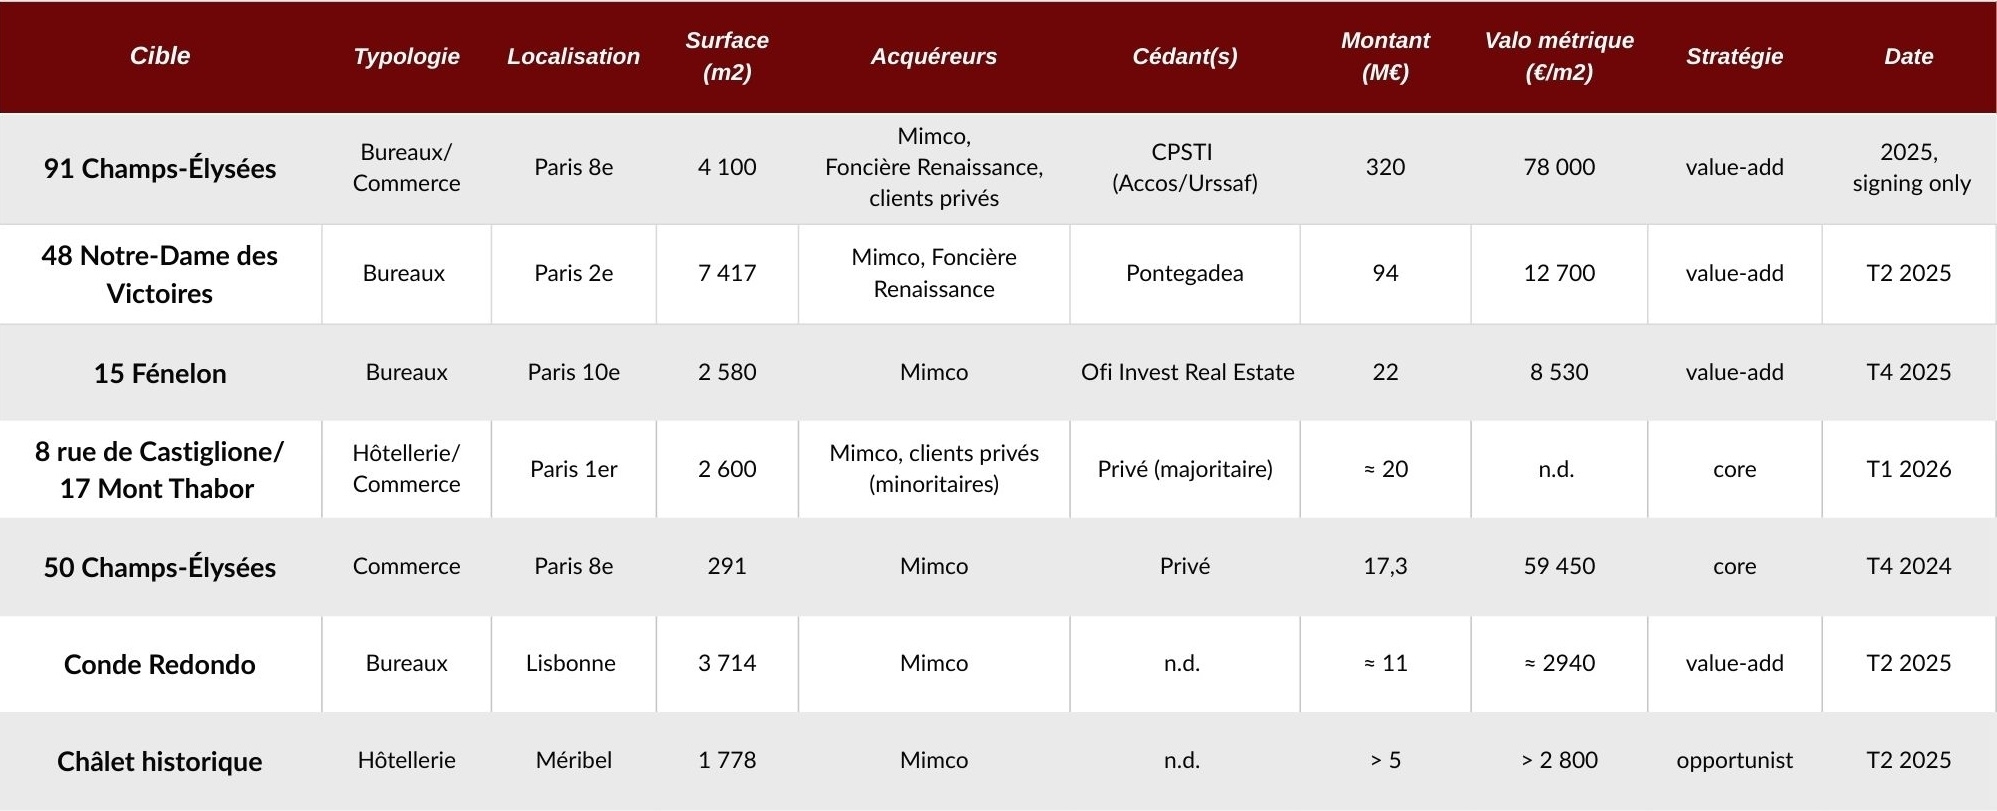Click the Pontegadea seller cell

coord(1184,273)
